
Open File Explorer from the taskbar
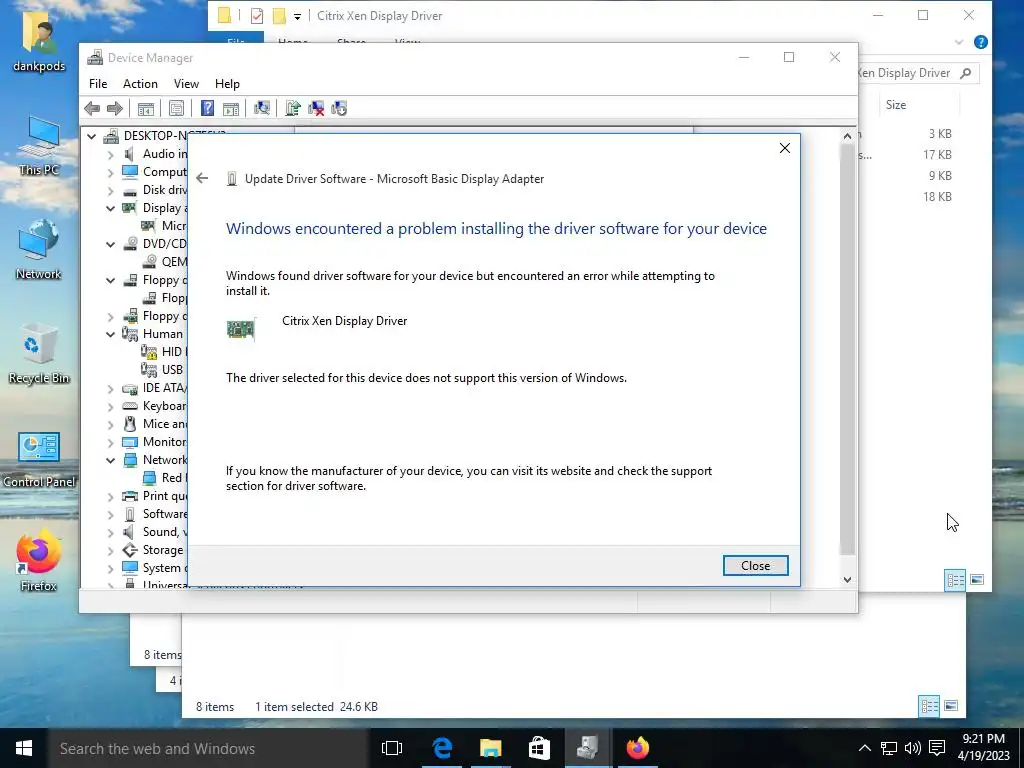coord(490,748)
